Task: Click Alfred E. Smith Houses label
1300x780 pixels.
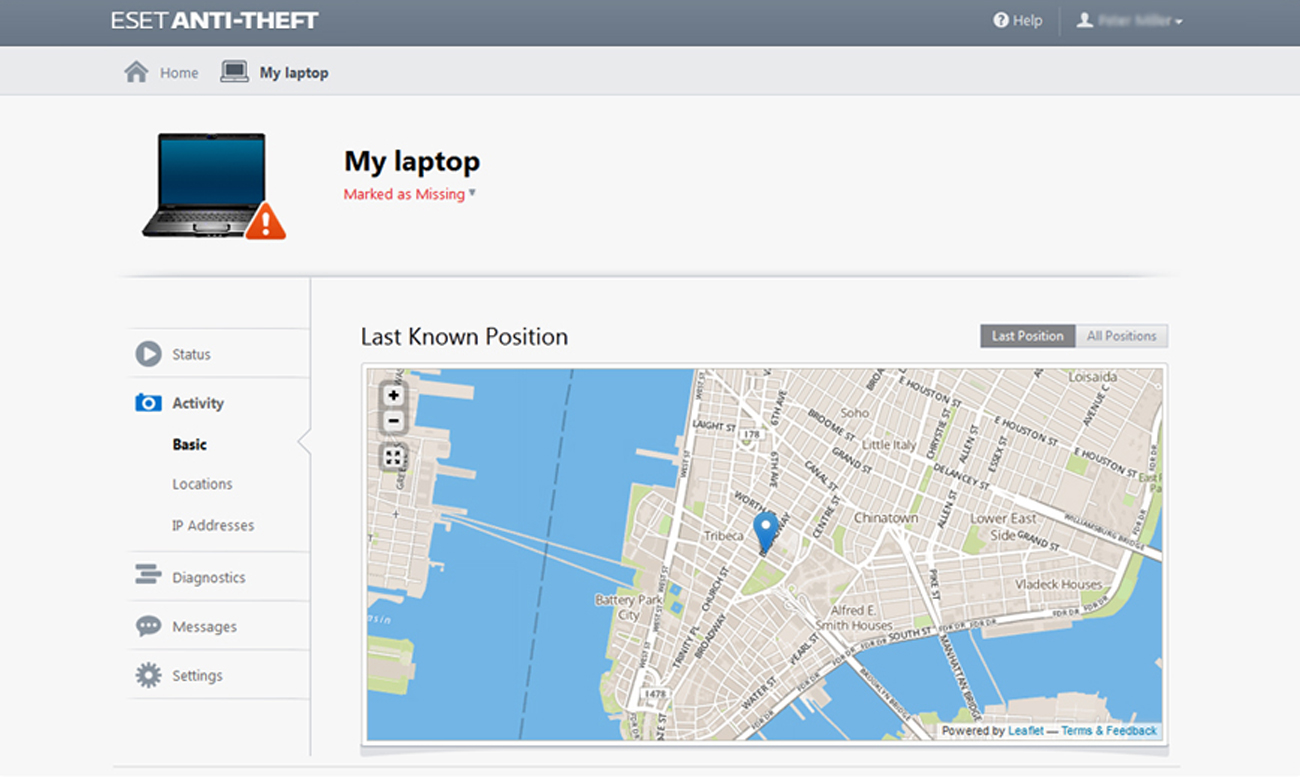Action: pos(853,618)
